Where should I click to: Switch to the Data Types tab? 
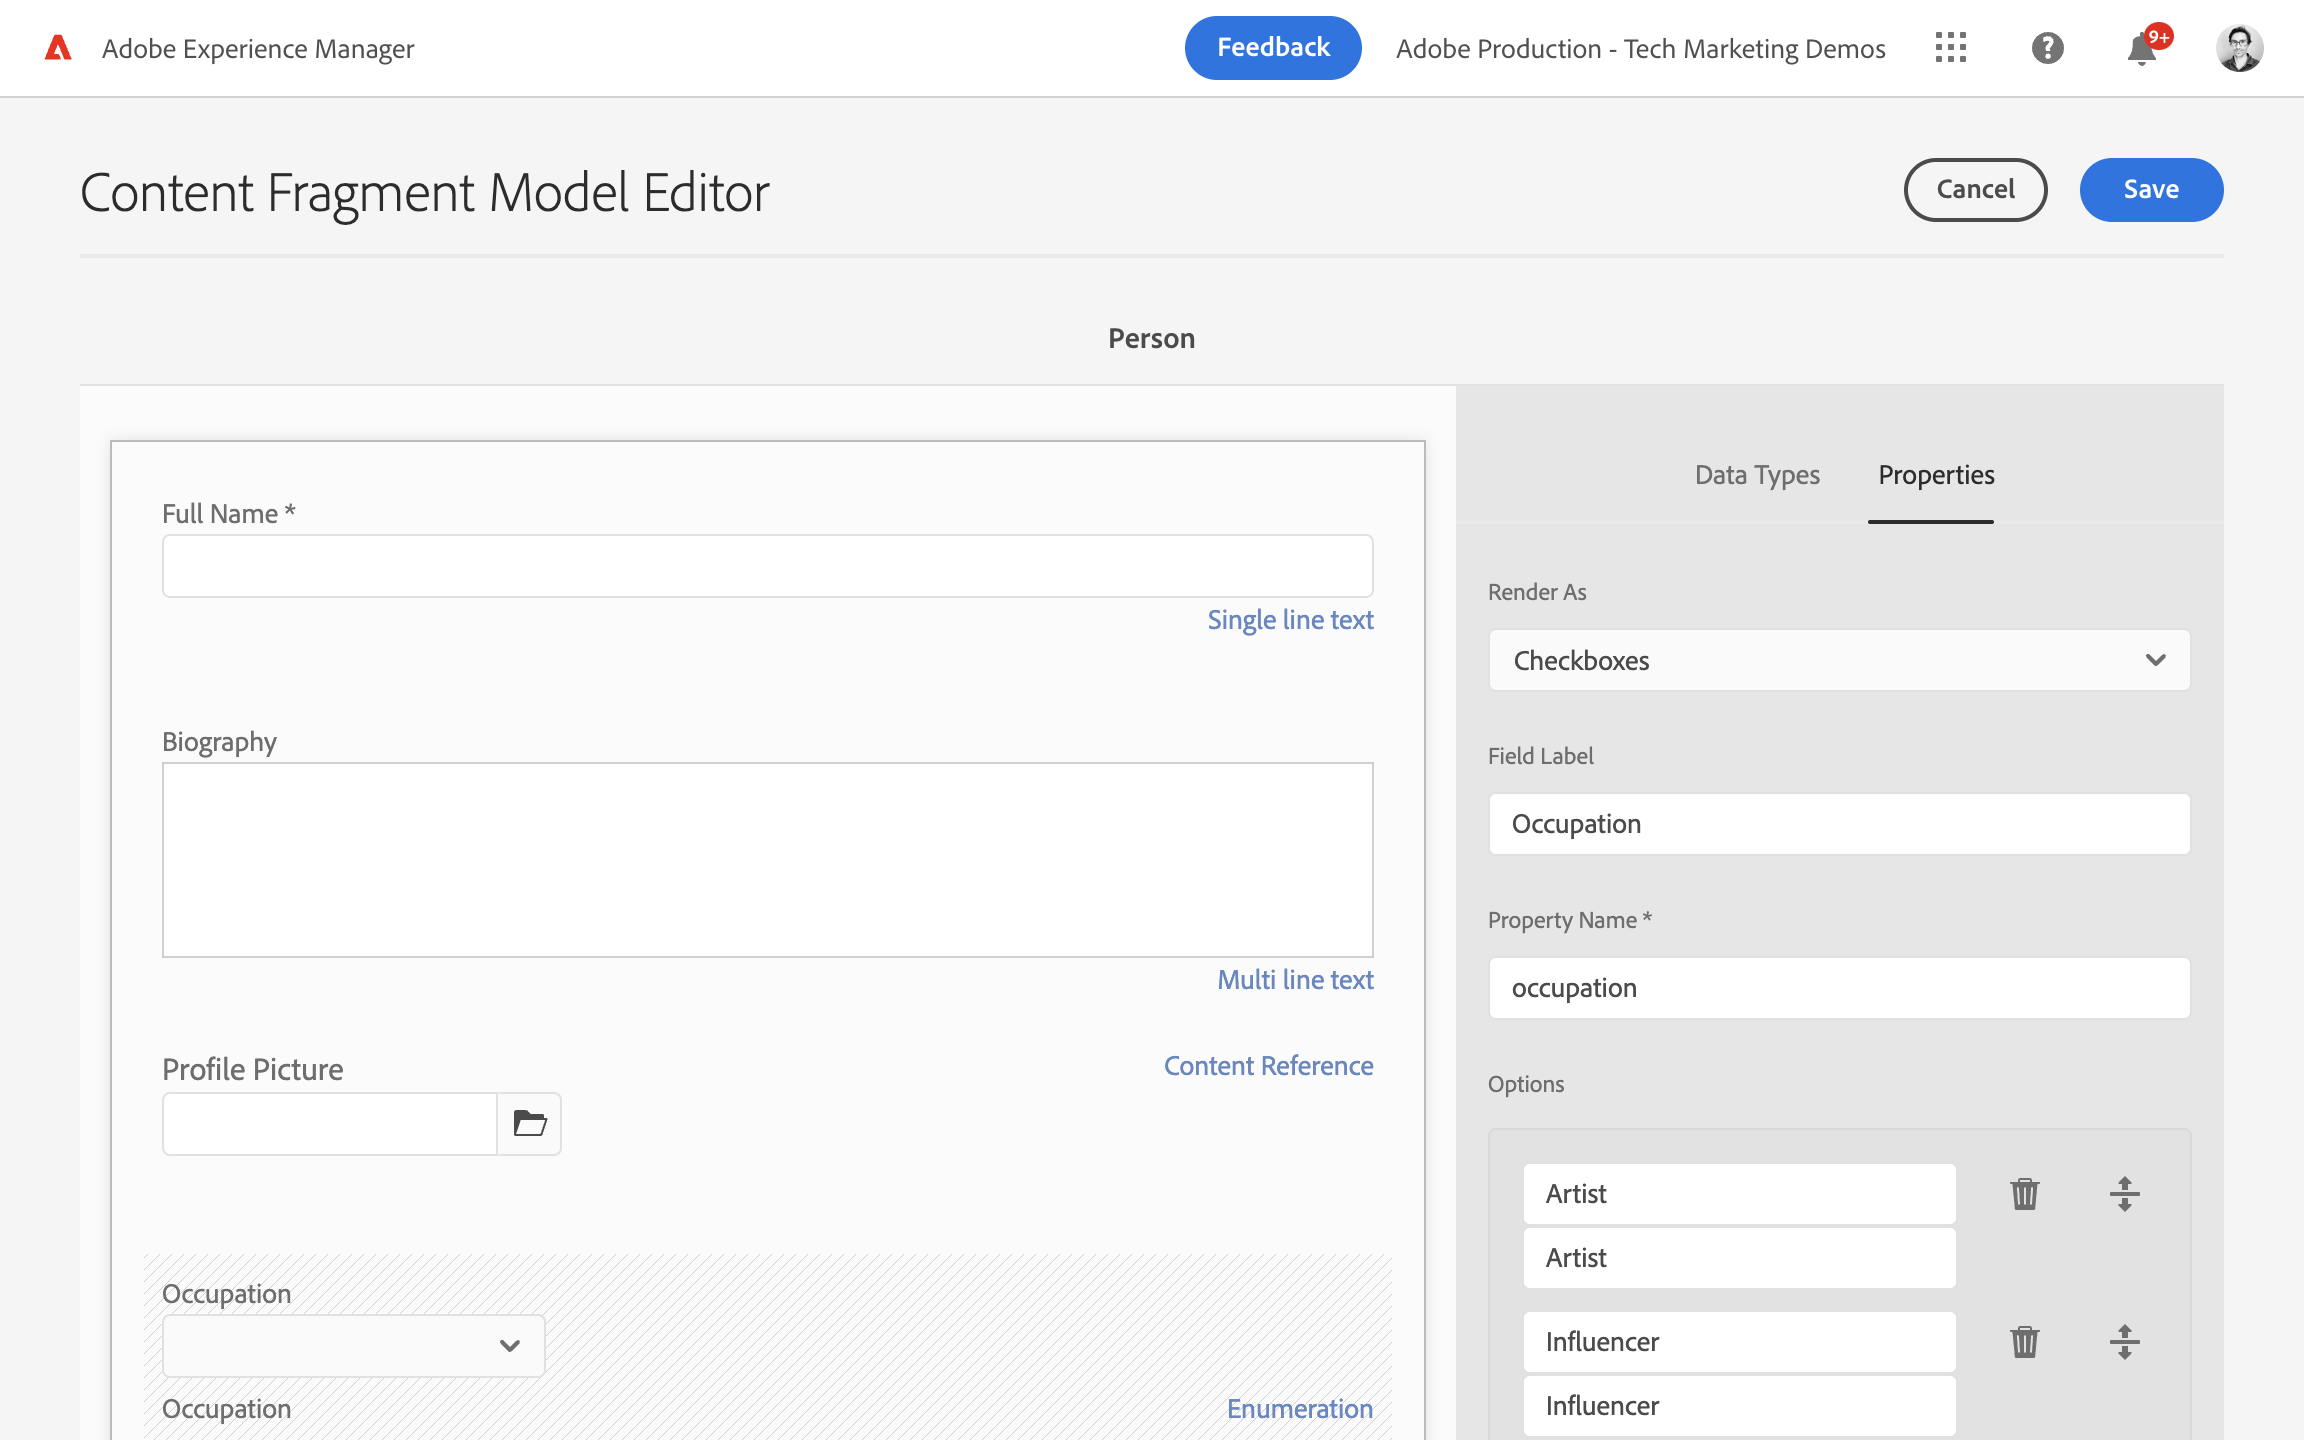1757,475
